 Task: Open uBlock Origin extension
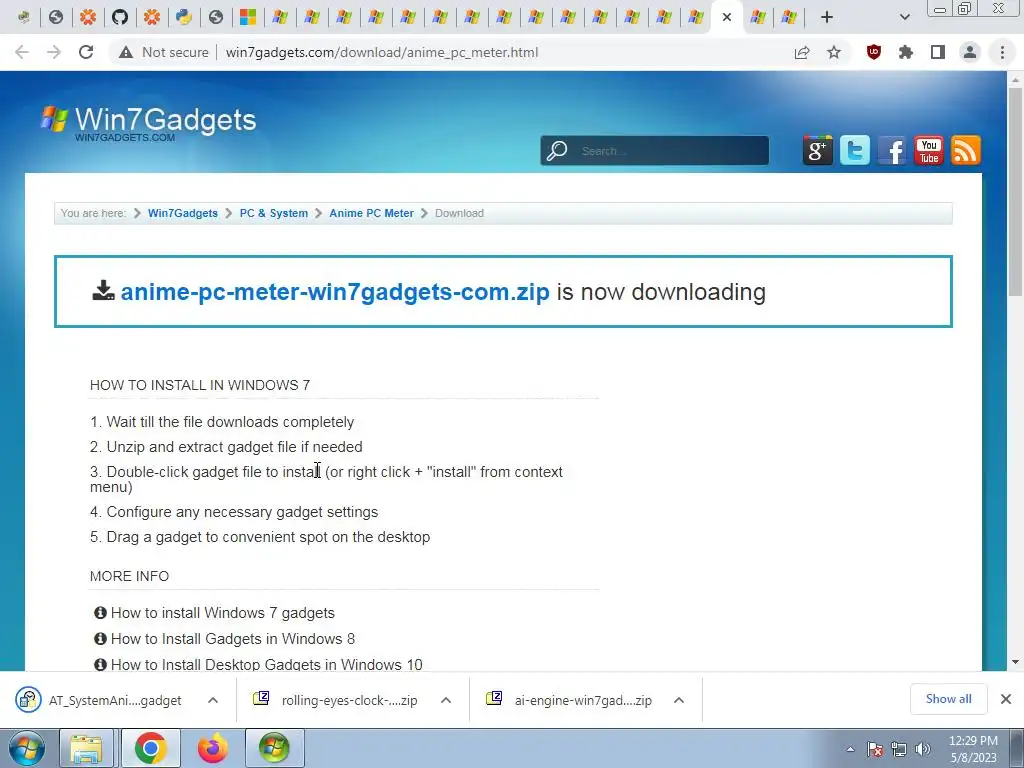[874, 52]
